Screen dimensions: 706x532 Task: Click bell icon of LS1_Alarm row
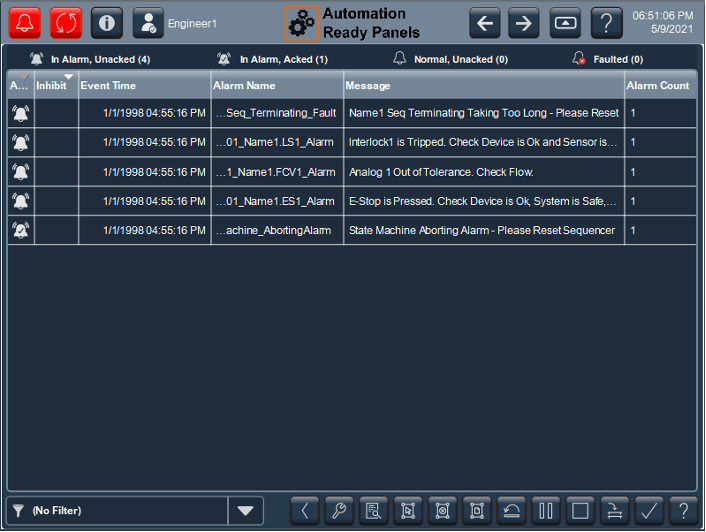point(21,143)
